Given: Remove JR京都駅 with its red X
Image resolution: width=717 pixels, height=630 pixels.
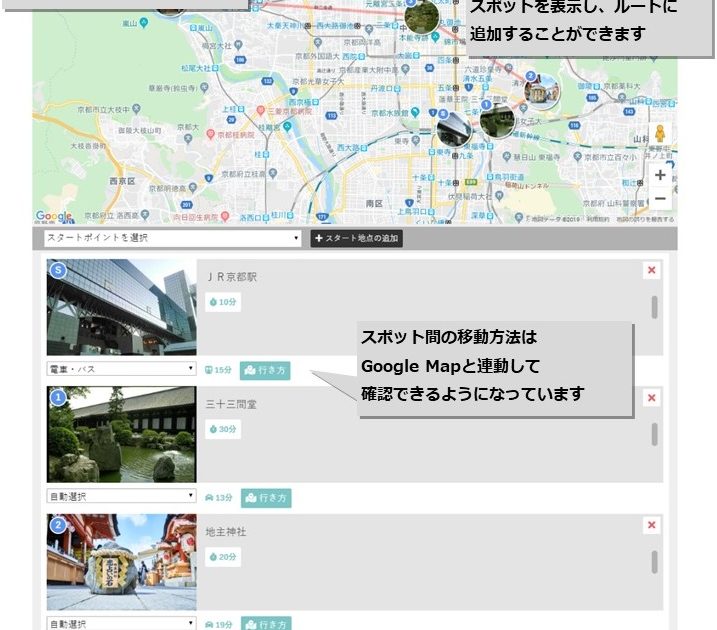Looking at the screenshot, I should click(652, 270).
